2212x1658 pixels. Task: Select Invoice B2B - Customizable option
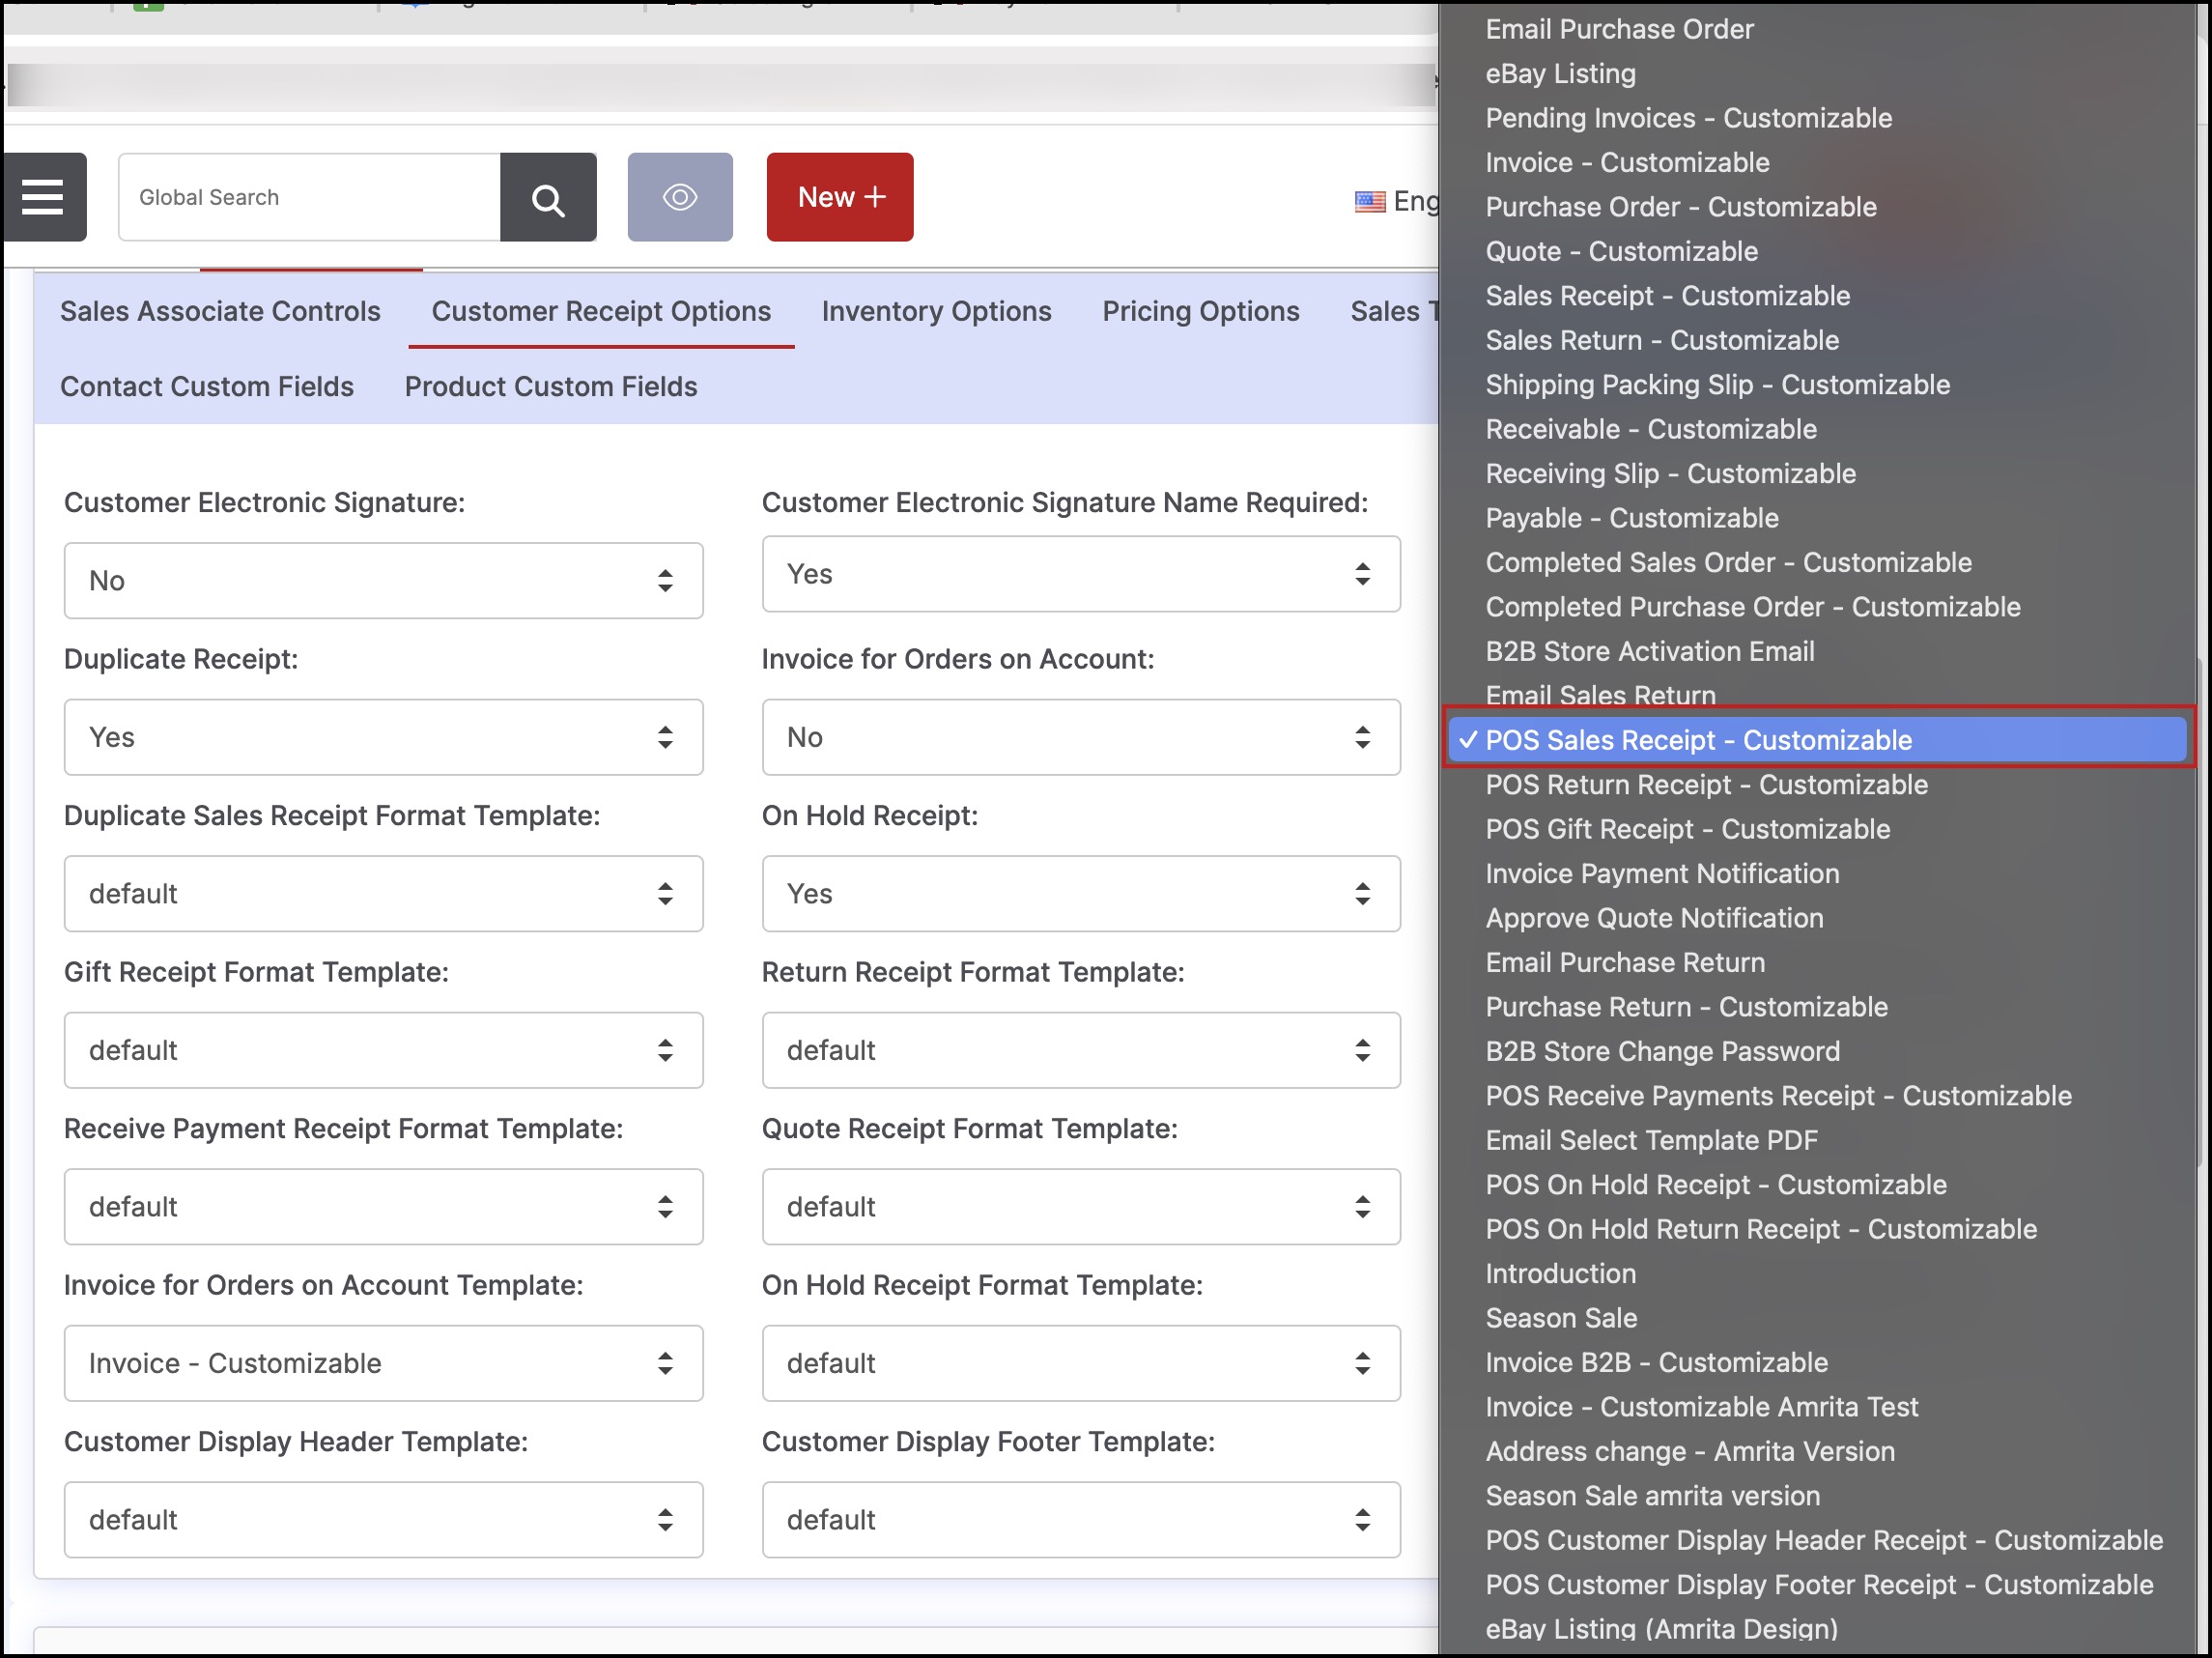tap(1818, 1363)
